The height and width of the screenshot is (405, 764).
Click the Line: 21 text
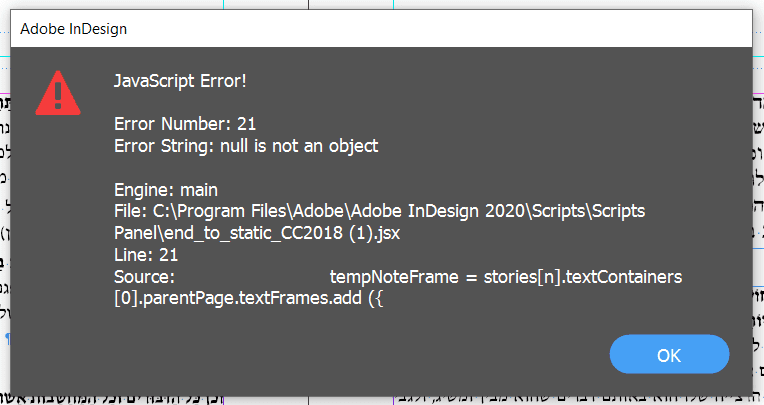click(x=145, y=255)
